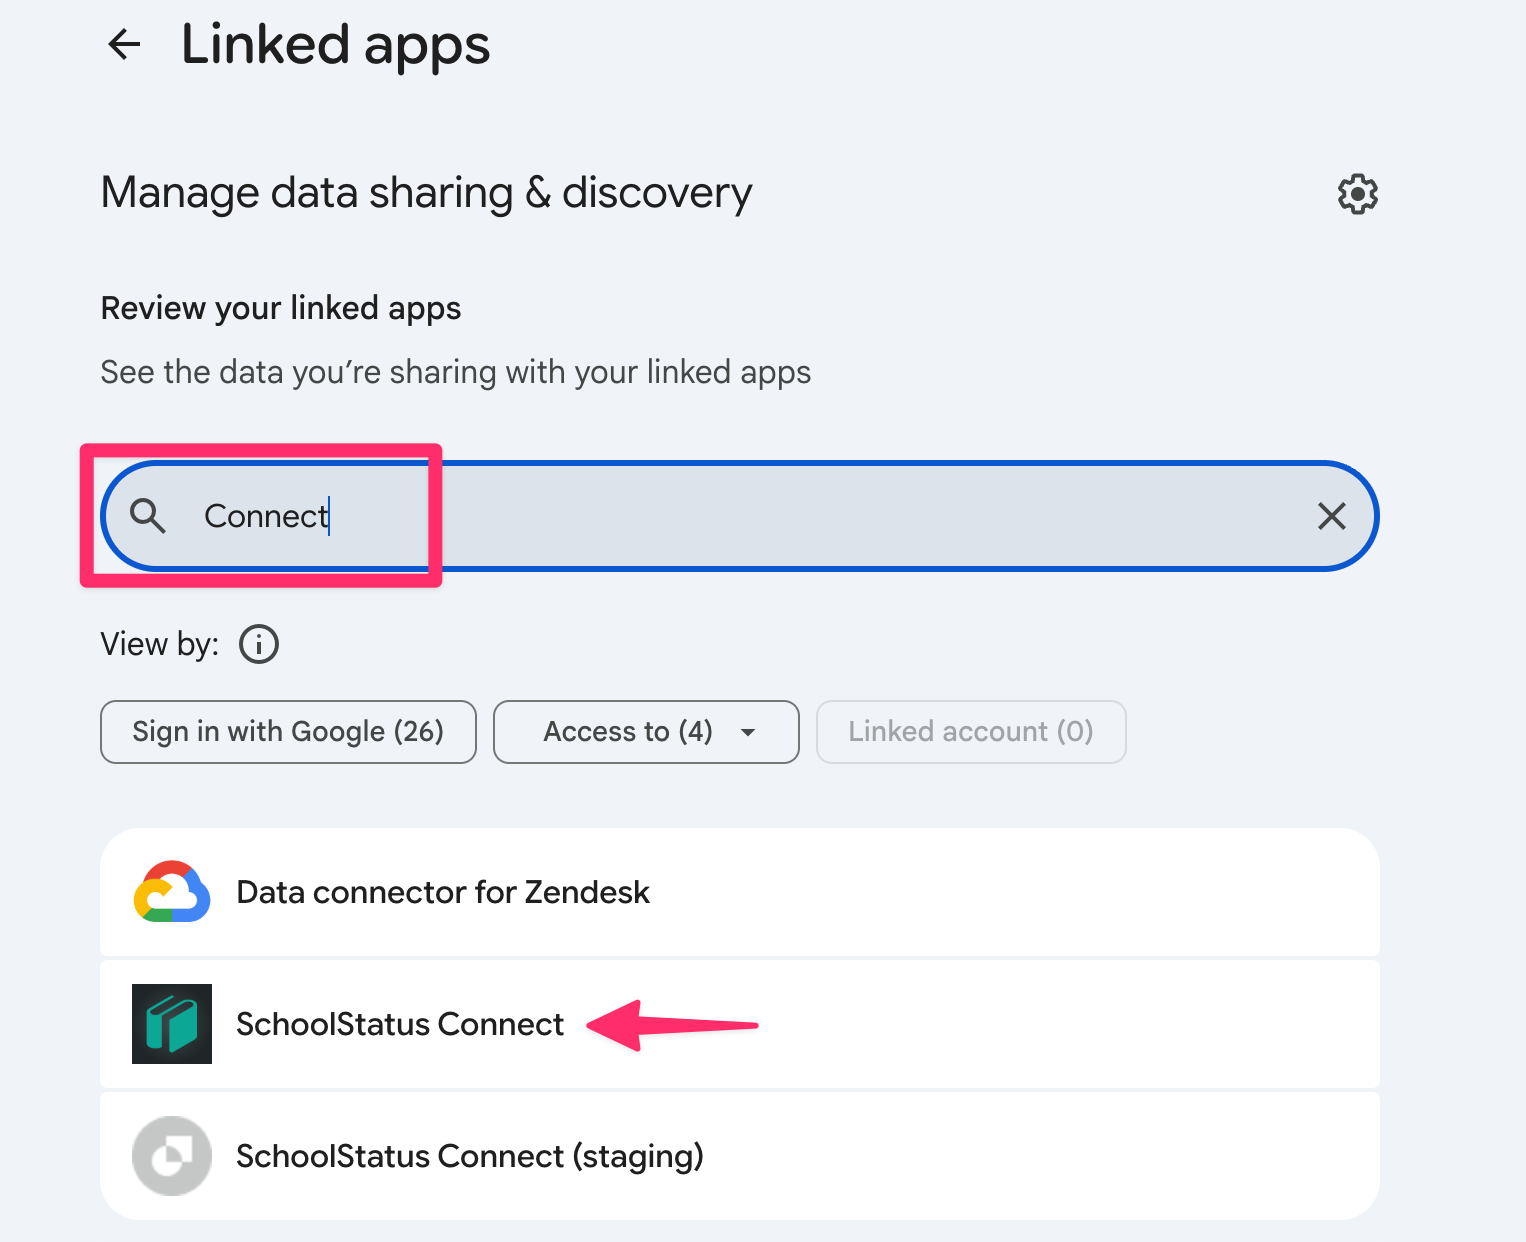The image size is (1526, 1242).
Task: Go back using the left arrow
Action: pyautogui.click(x=124, y=44)
